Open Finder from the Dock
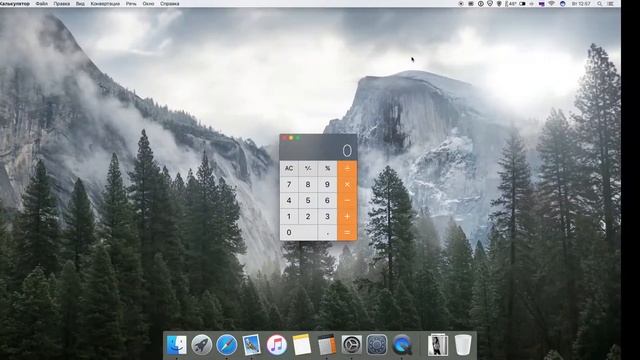Viewport: 640px width, 360px height. (x=176, y=345)
